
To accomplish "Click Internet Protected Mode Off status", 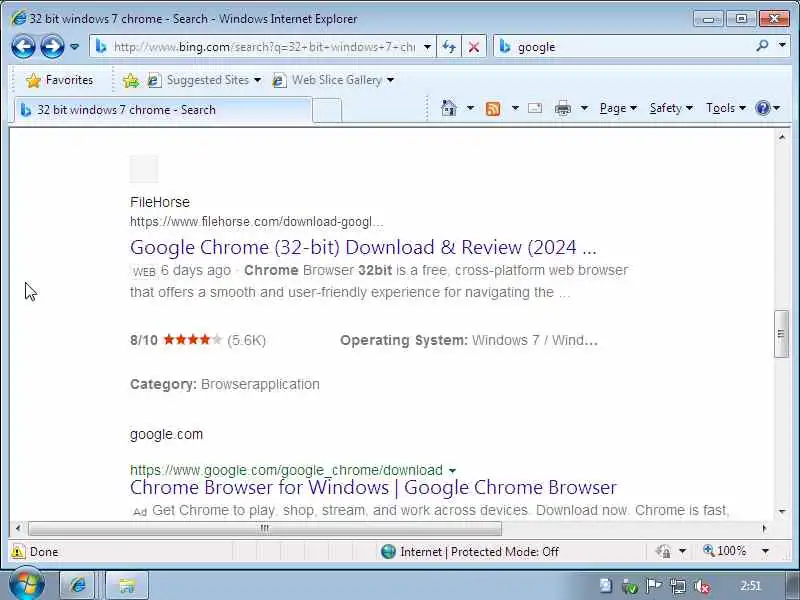I will pyautogui.click(x=470, y=552).
